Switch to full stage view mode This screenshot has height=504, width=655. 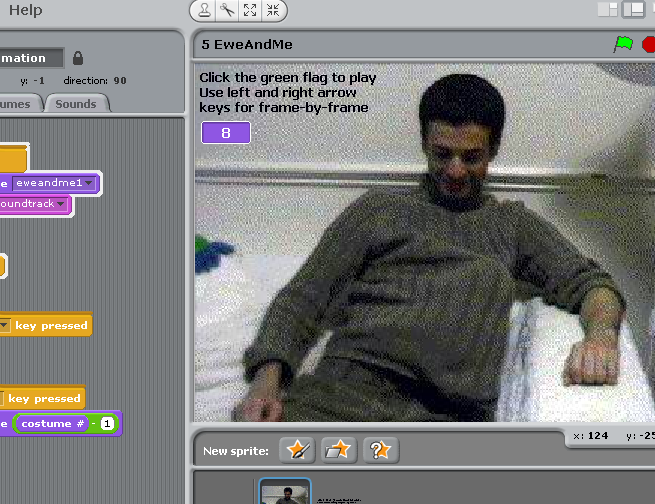(633, 10)
